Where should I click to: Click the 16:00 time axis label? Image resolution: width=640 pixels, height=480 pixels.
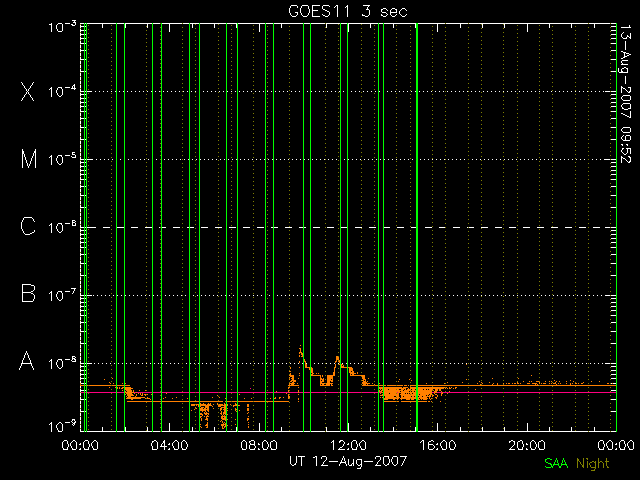pos(438,445)
